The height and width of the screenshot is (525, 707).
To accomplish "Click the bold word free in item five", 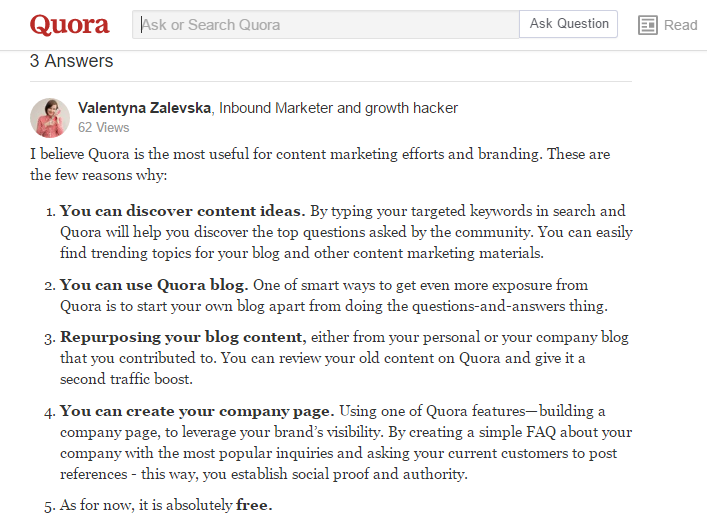I will (x=252, y=505).
